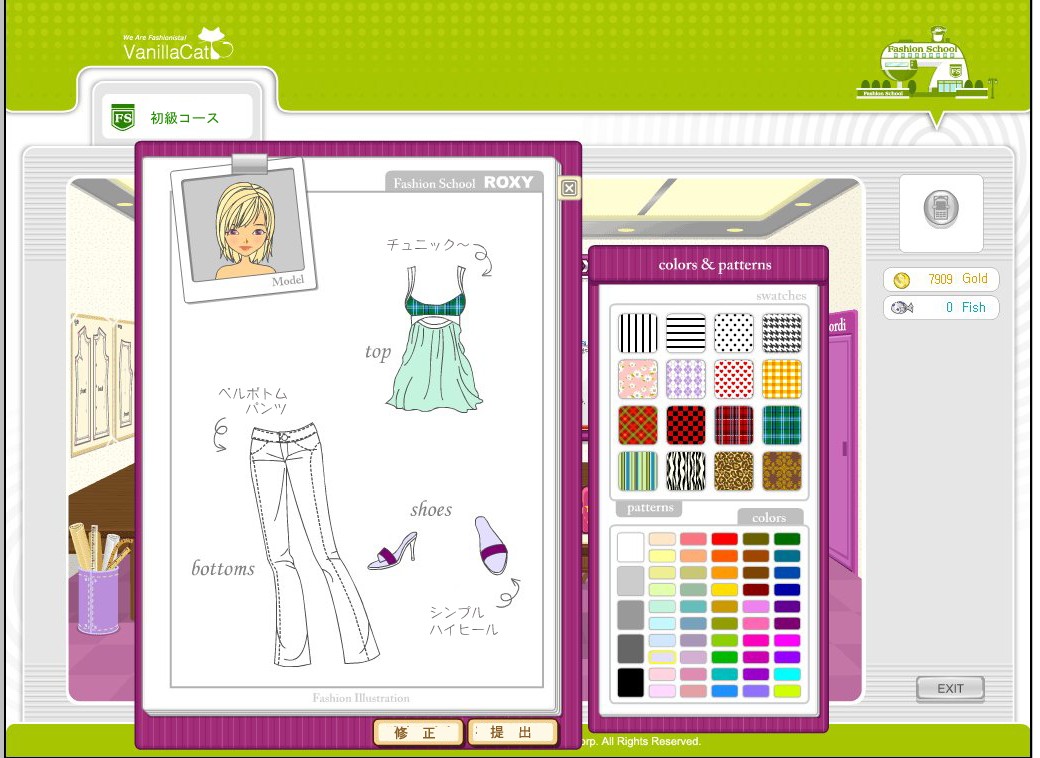This screenshot has height=758, width=1040.
Task: Choose the horizontal black stripes pattern
Action: click(x=686, y=333)
